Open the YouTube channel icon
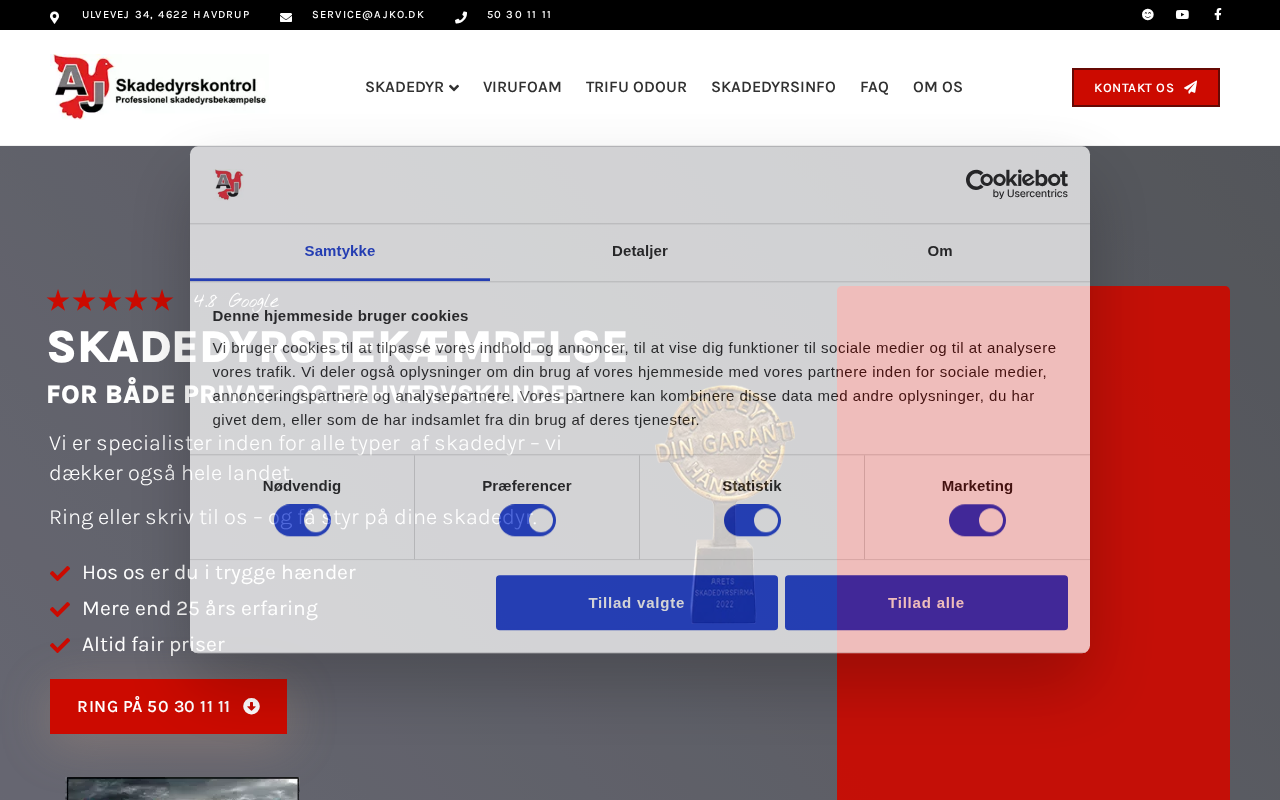Viewport: 1280px width, 800px height. (1182, 14)
